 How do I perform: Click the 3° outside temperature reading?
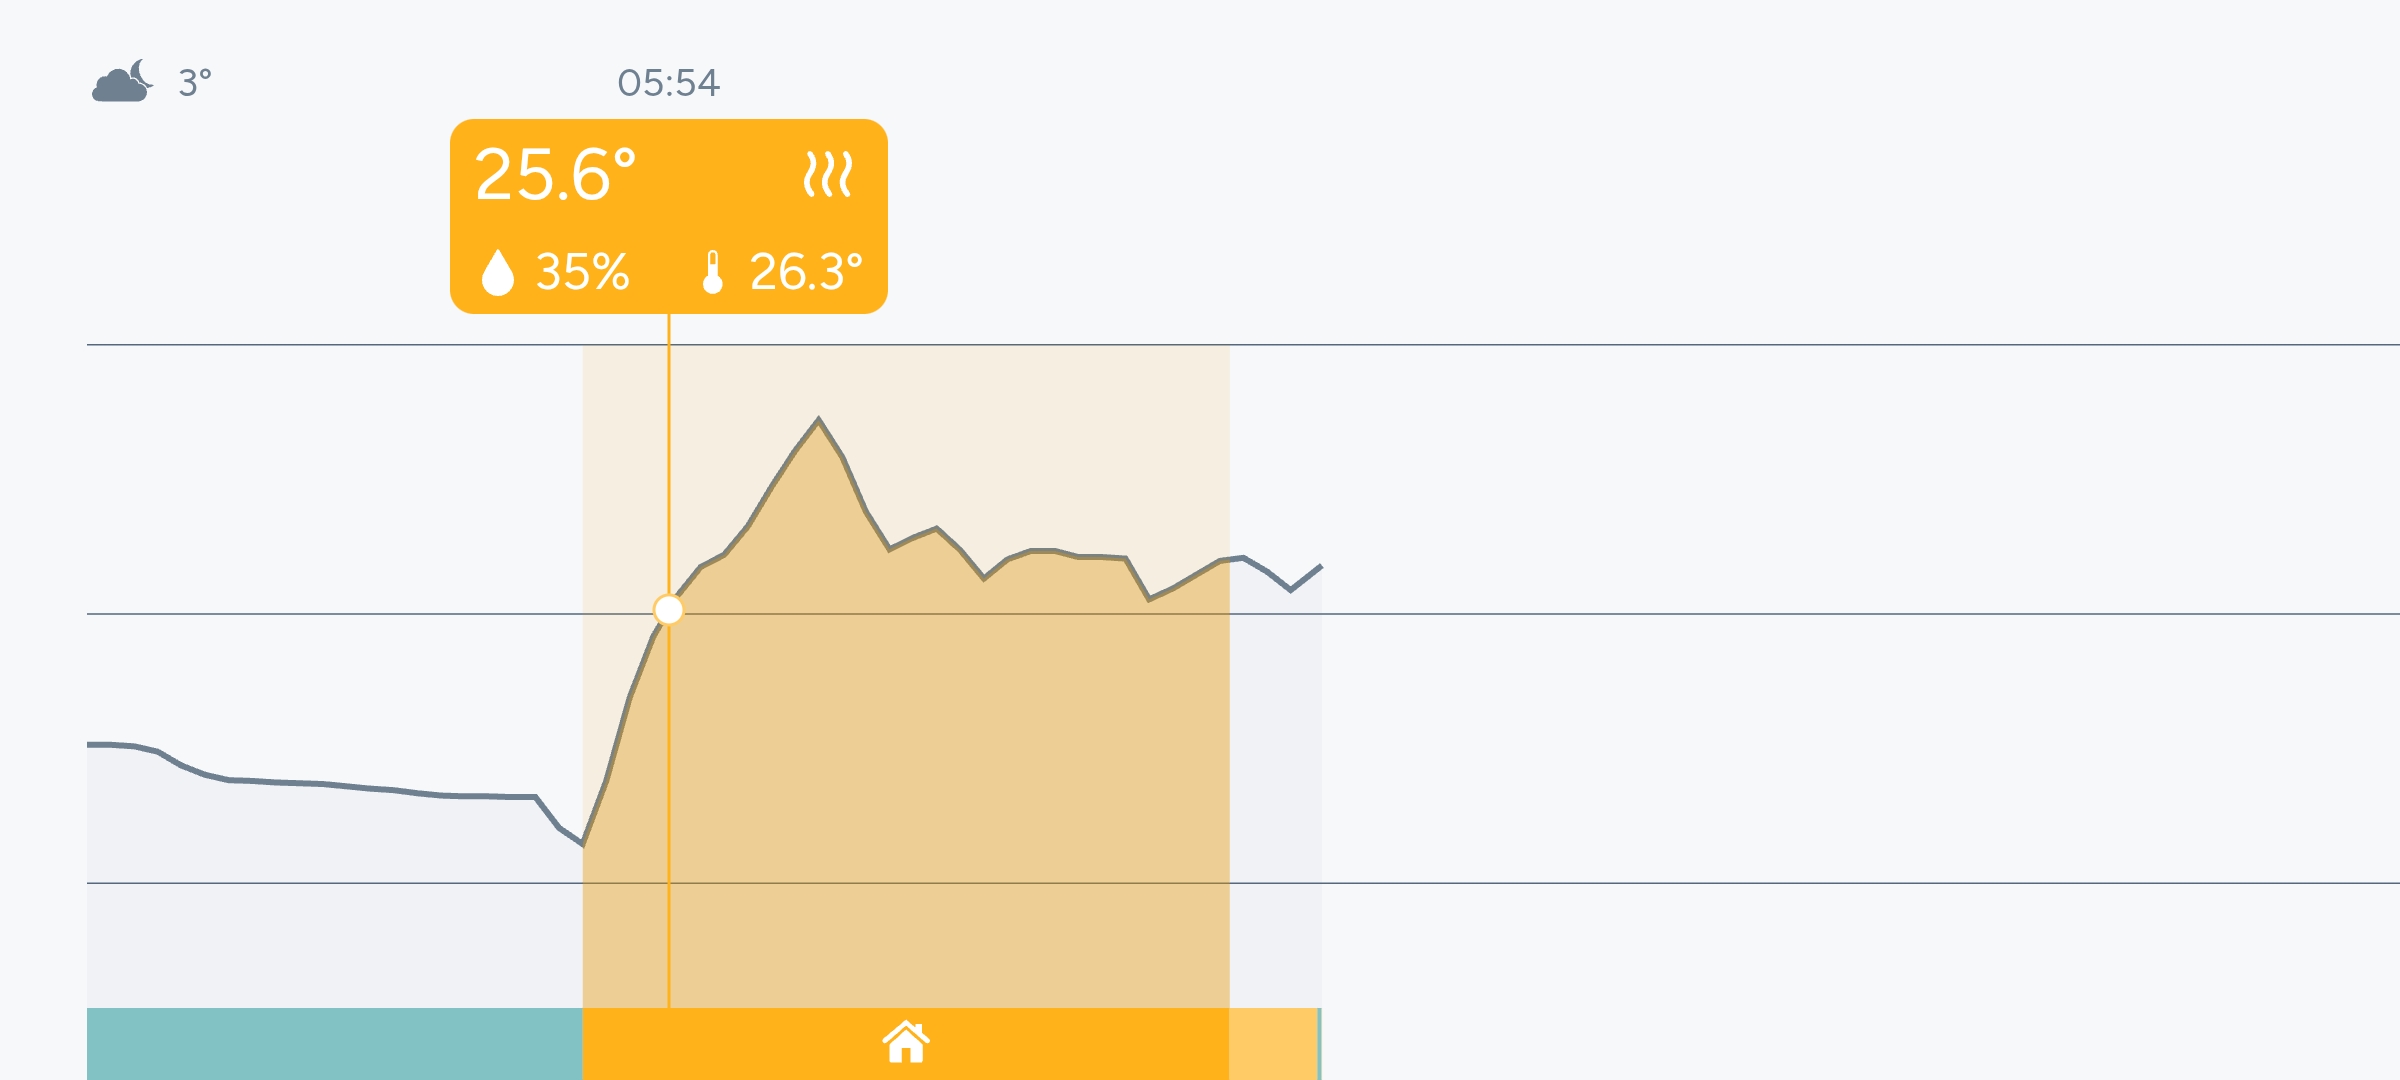pyautogui.click(x=194, y=83)
